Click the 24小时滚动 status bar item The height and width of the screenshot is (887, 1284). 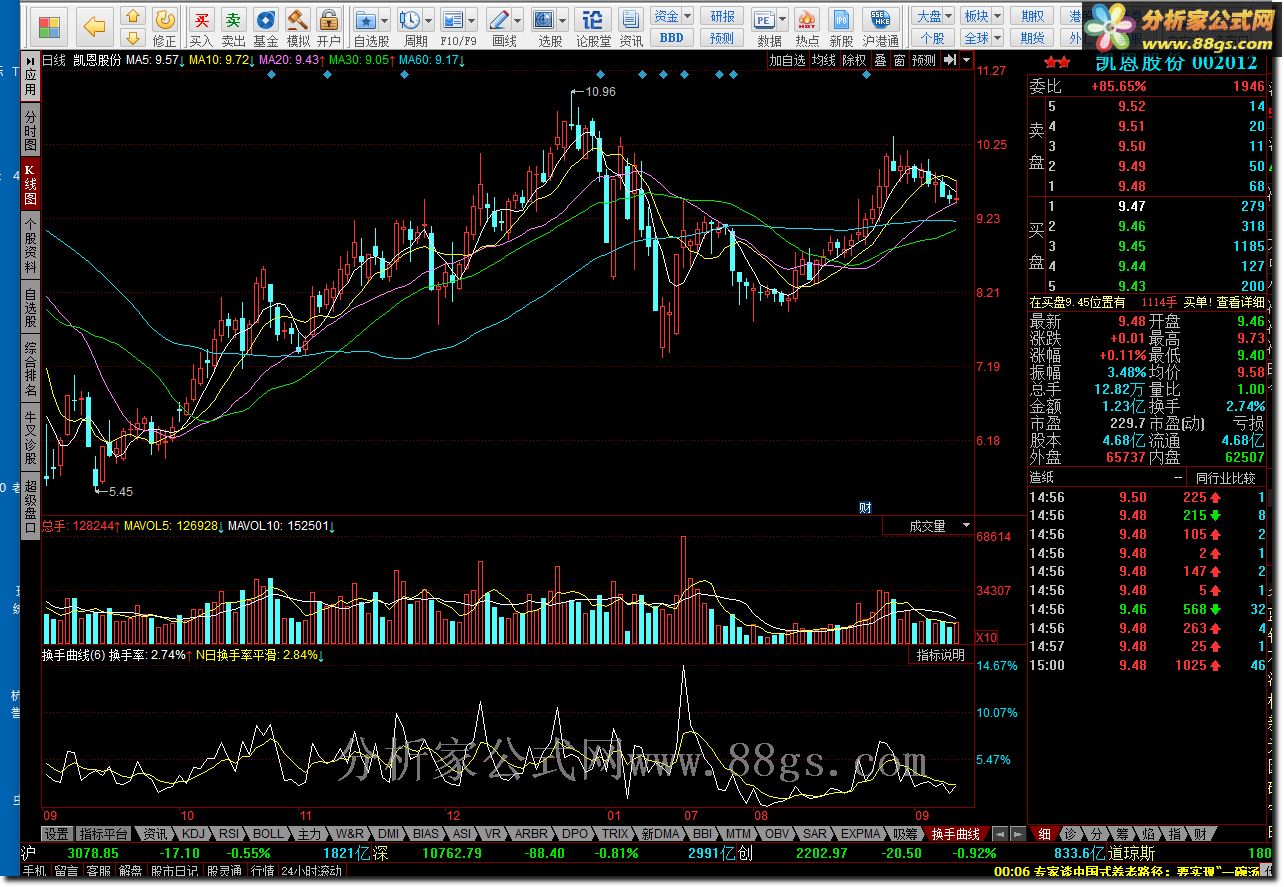[x=311, y=871]
